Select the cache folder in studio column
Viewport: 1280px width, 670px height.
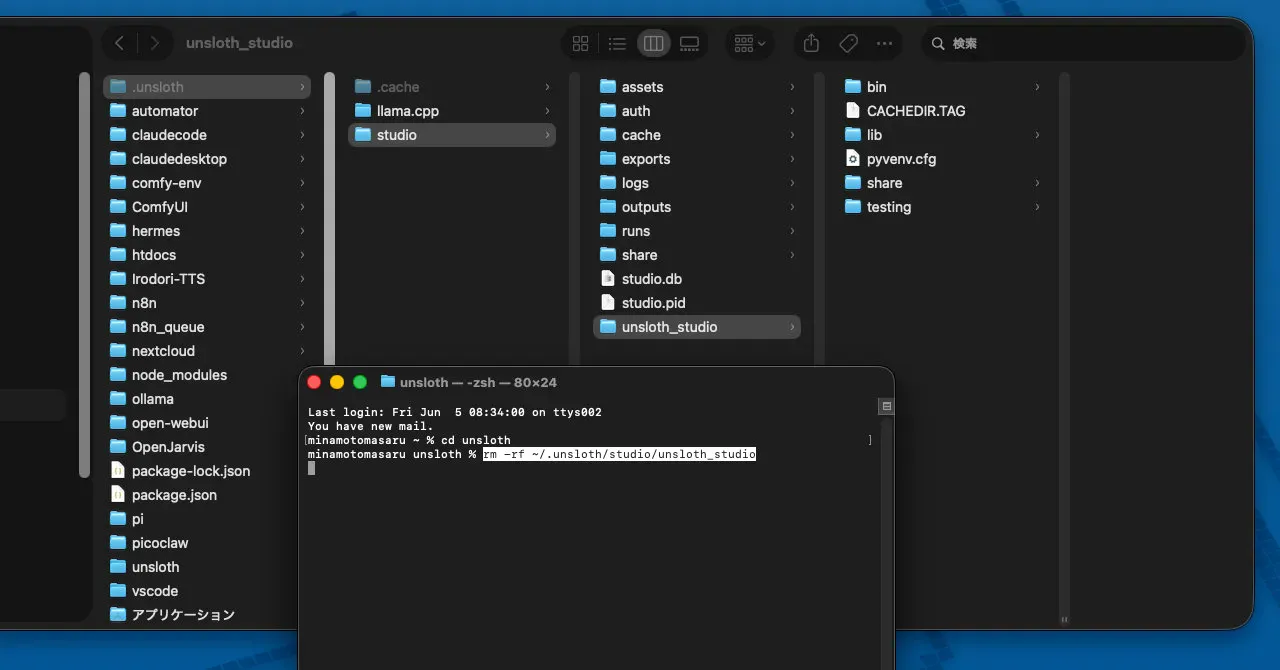697,135
